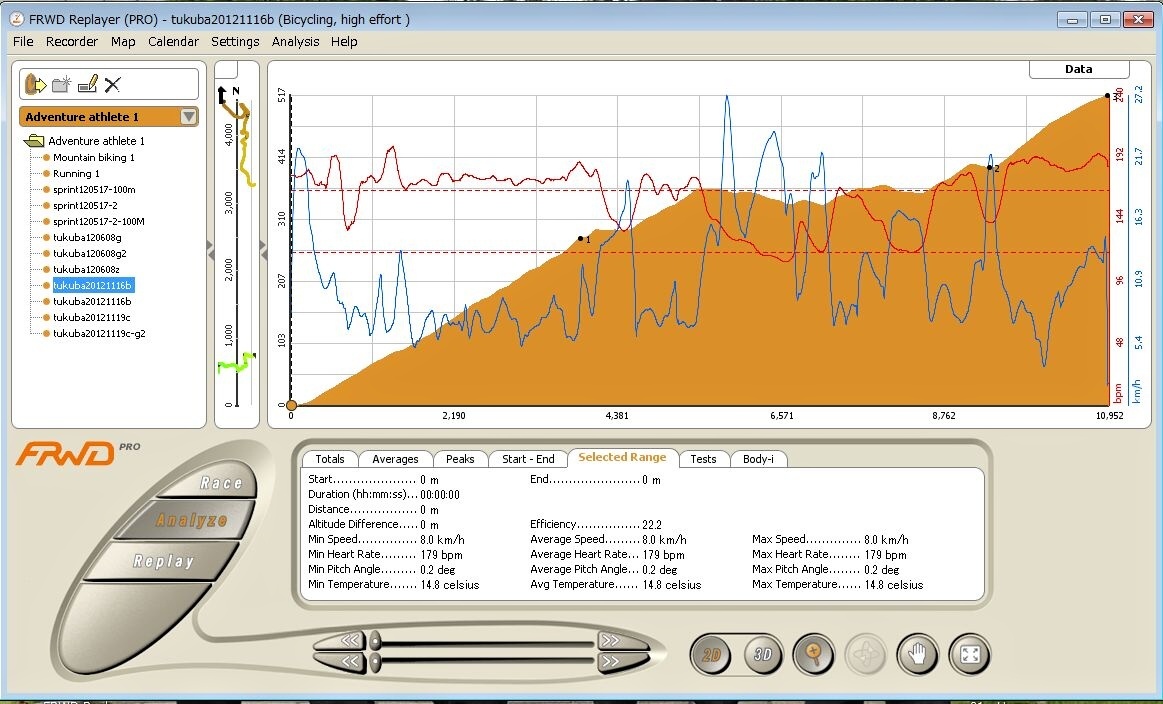This screenshot has height=704, width=1163.
Task: Select sprint120517-2-100M in the tree
Action: click(x=99, y=222)
